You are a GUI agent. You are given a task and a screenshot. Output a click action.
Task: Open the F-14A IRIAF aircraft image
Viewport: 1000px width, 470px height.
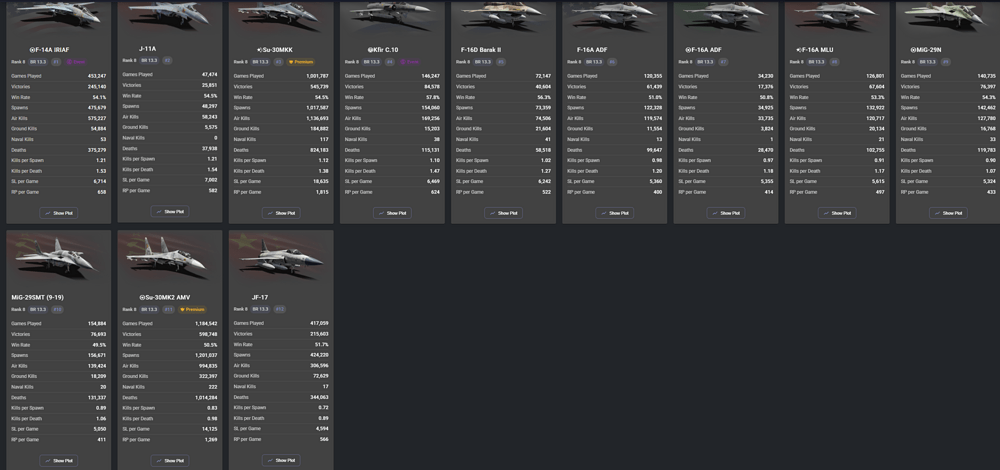pyautogui.click(x=59, y=16)
